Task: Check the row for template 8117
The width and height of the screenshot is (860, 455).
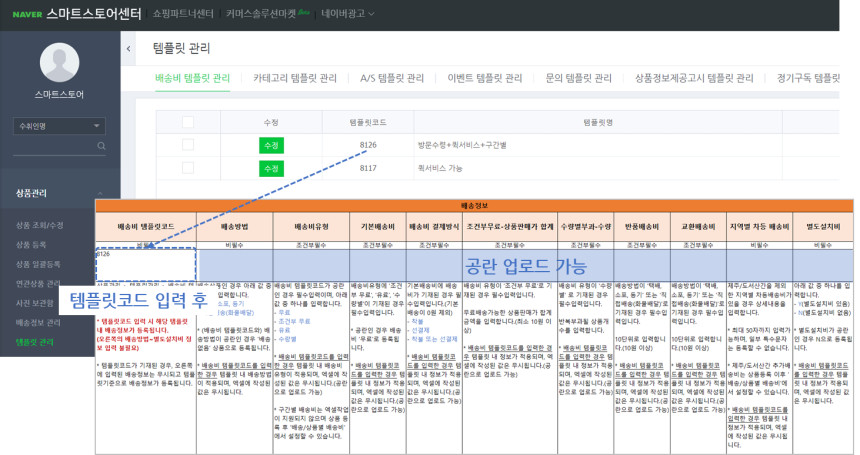Action: pyautogui.click(x=188, y=168)
